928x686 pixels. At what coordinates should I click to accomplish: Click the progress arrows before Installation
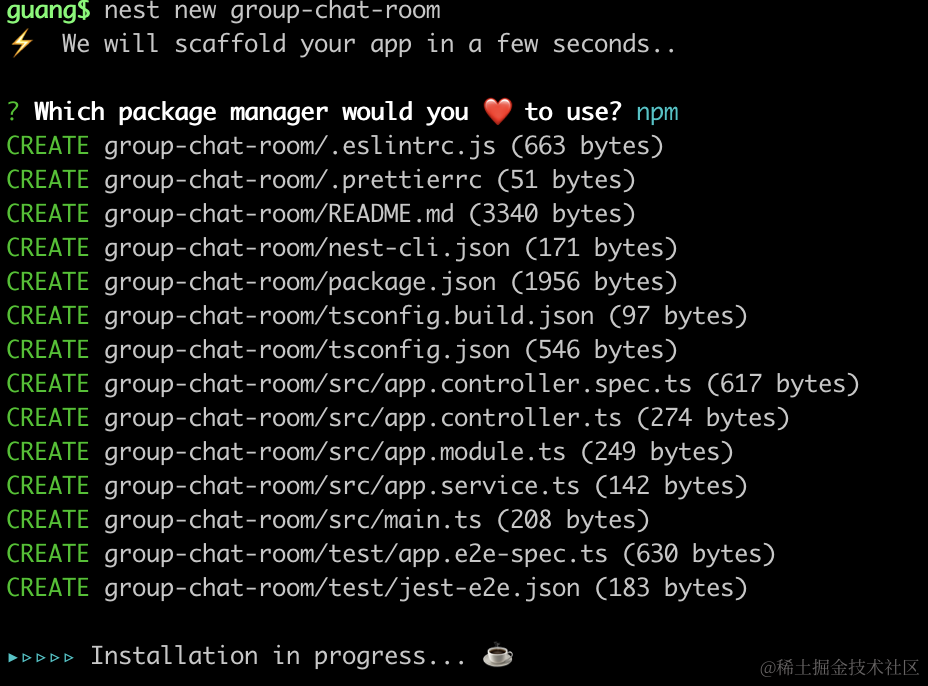pos(41,657)
